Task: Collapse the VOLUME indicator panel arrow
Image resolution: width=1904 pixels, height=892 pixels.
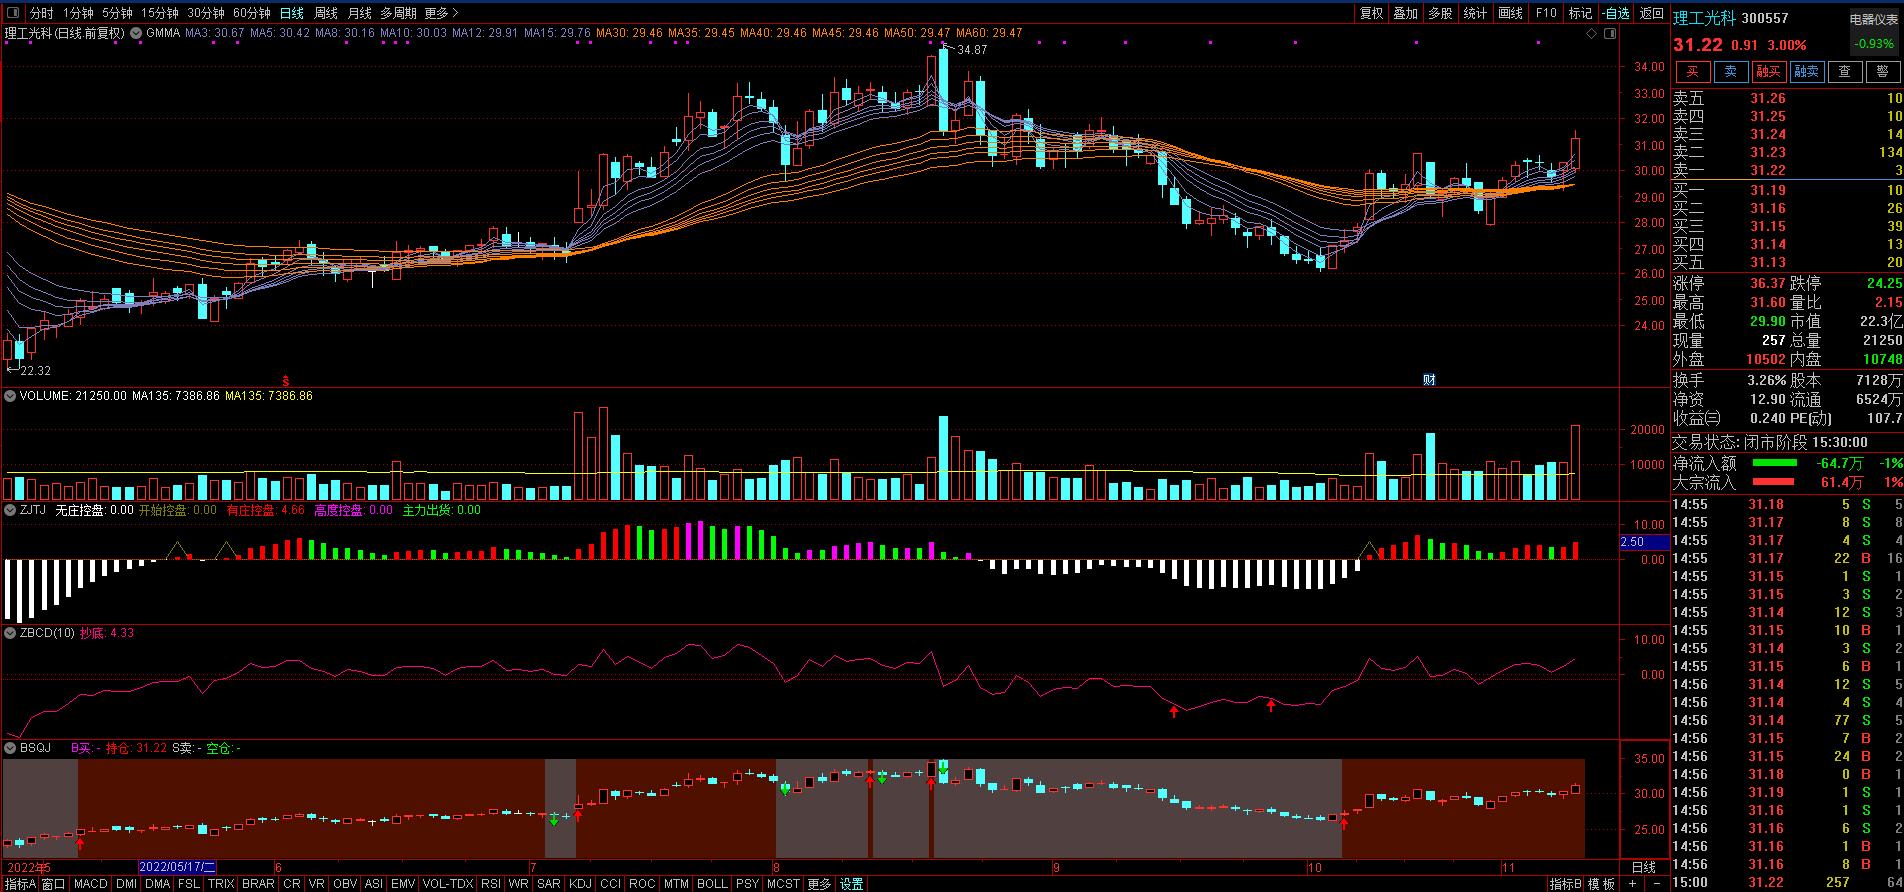Action: [x=10, y=396]
